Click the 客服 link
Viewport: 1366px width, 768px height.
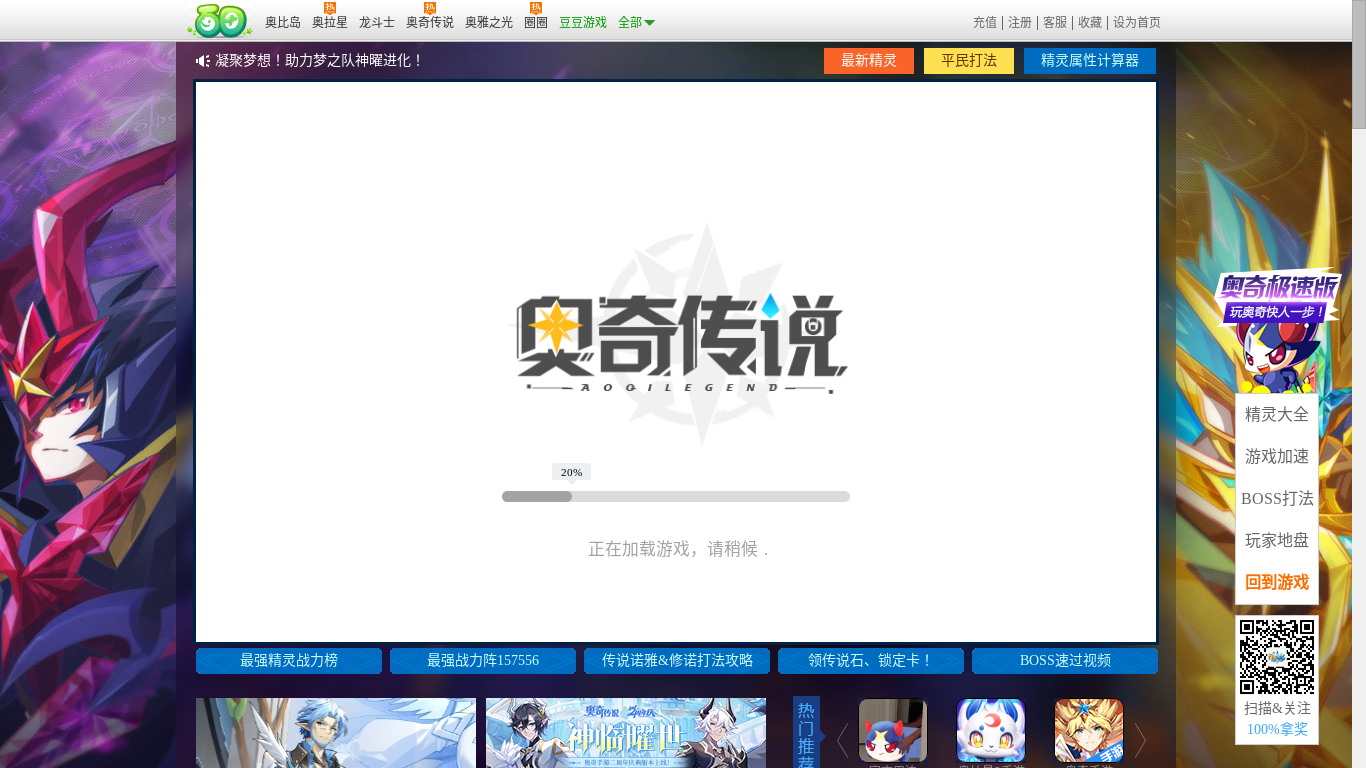(x=1055, y=22)
